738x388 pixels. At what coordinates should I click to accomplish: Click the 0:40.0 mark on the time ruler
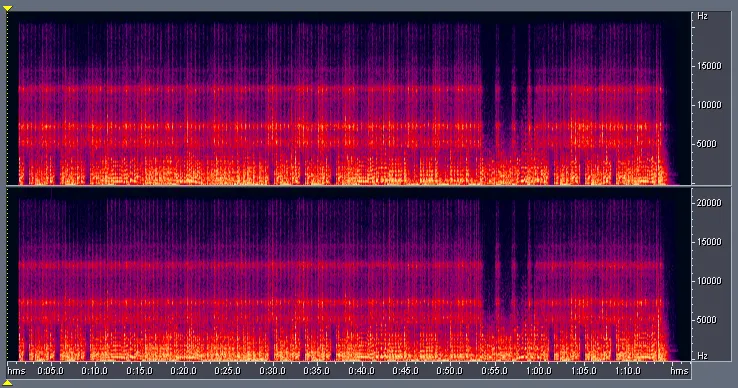pyautogui.click(x=361, y=371)
